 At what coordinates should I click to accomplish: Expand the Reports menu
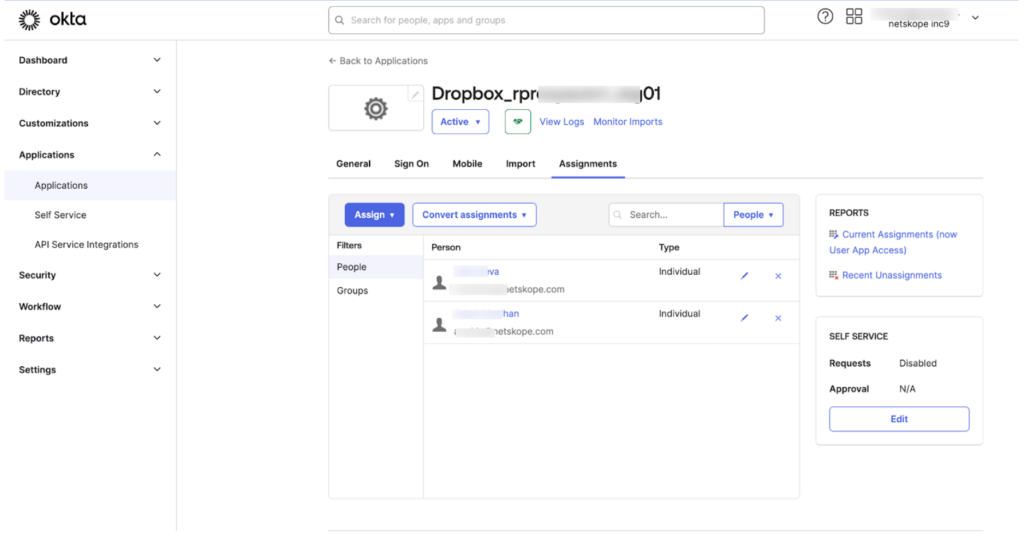click(x=157, y=338)
